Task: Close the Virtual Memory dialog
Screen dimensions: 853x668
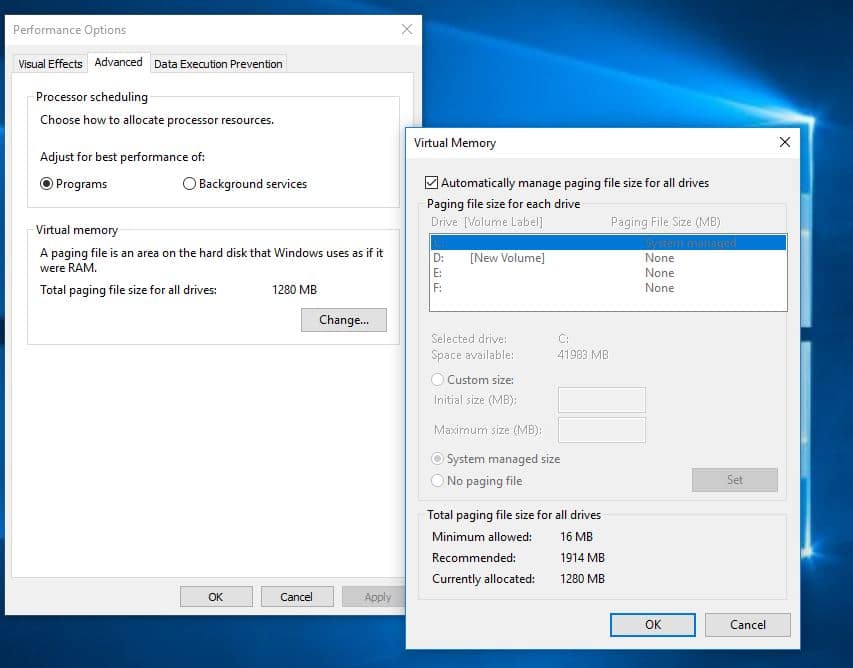Action: click(784, 142)
